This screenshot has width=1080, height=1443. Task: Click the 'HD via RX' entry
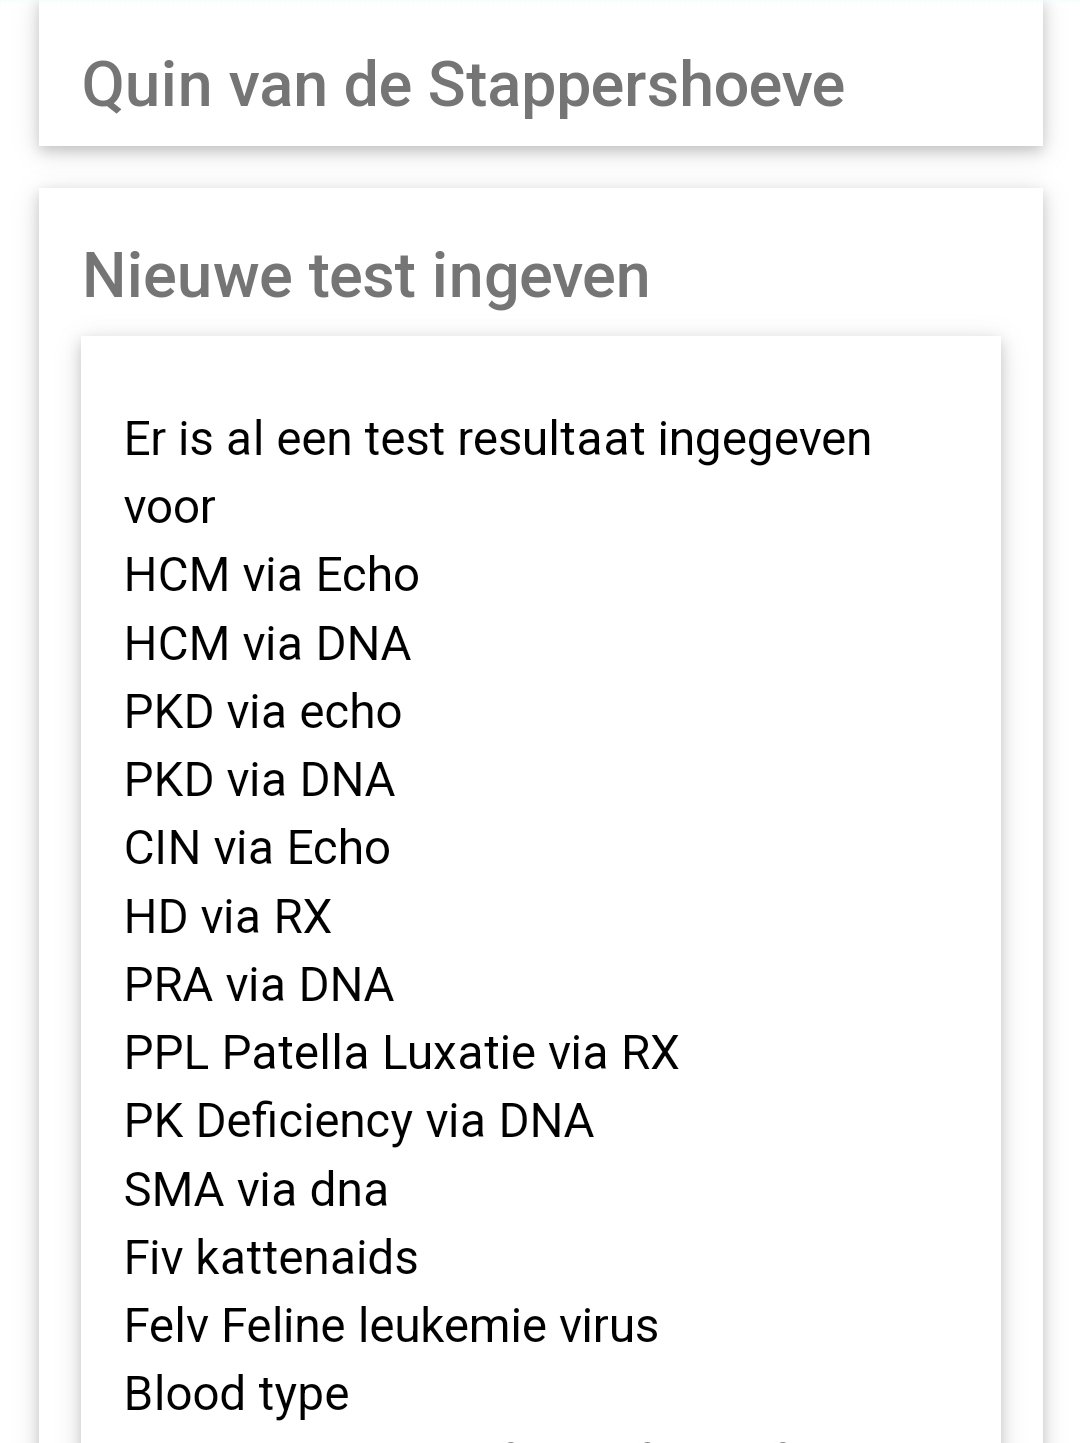point(227,917)
